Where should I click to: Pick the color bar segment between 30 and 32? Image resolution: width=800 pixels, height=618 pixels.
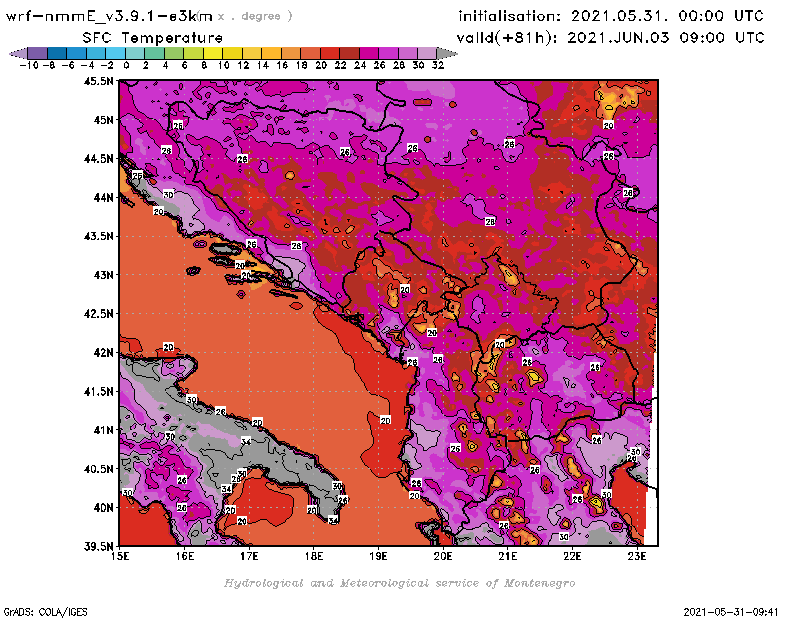pos(427,53)
